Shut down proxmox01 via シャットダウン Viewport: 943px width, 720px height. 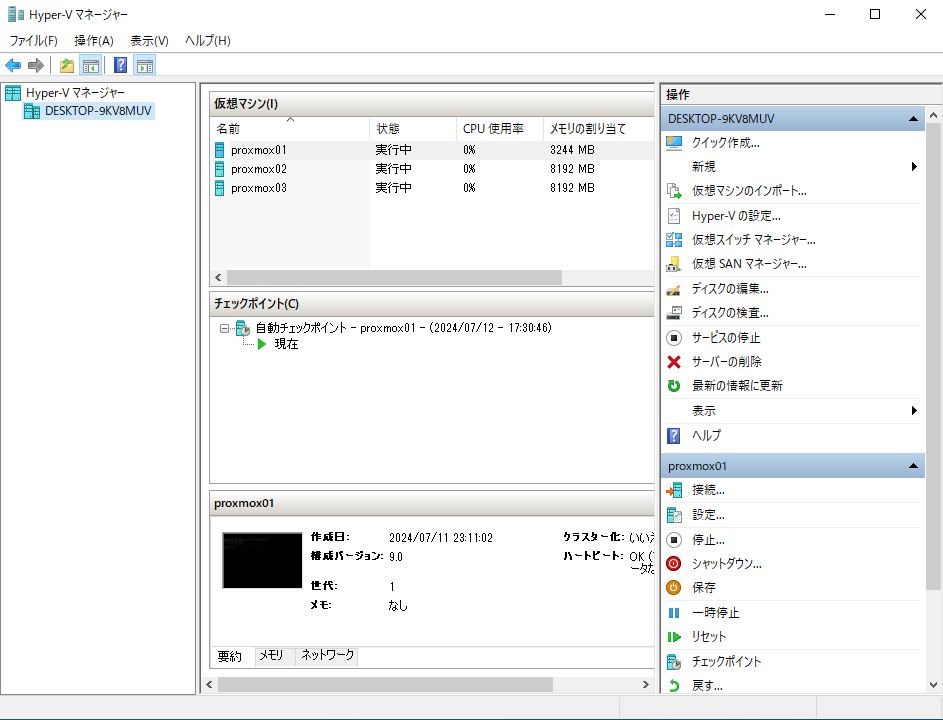click(726, 564)
